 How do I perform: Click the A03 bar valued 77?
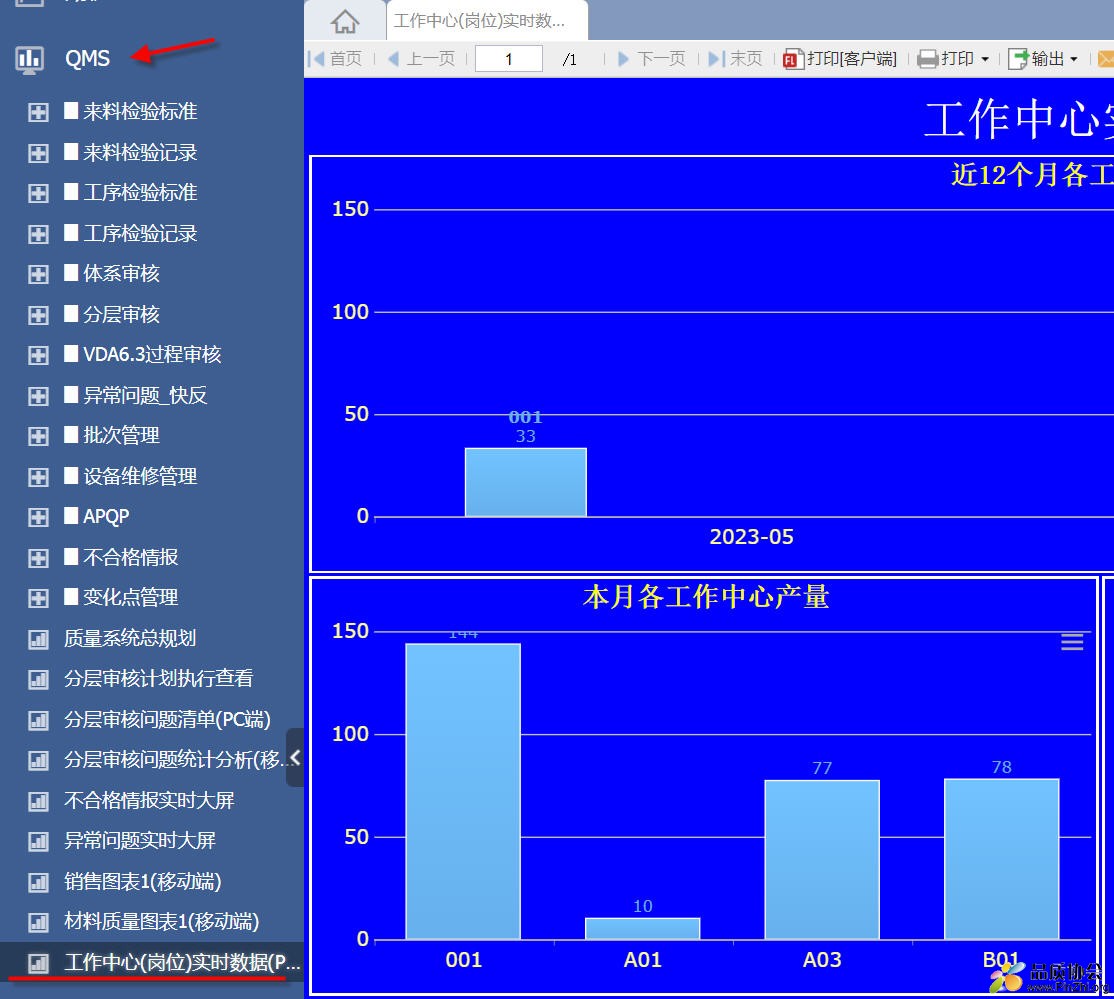point(822,860)
